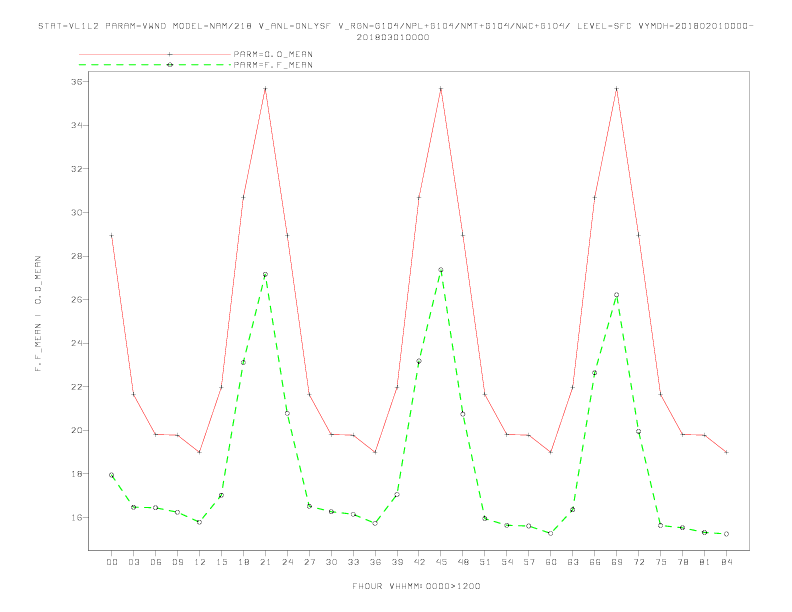Select red O.O_MEAN peak point at hour 69
The image size is (792, 612).
tap(617, 89)
